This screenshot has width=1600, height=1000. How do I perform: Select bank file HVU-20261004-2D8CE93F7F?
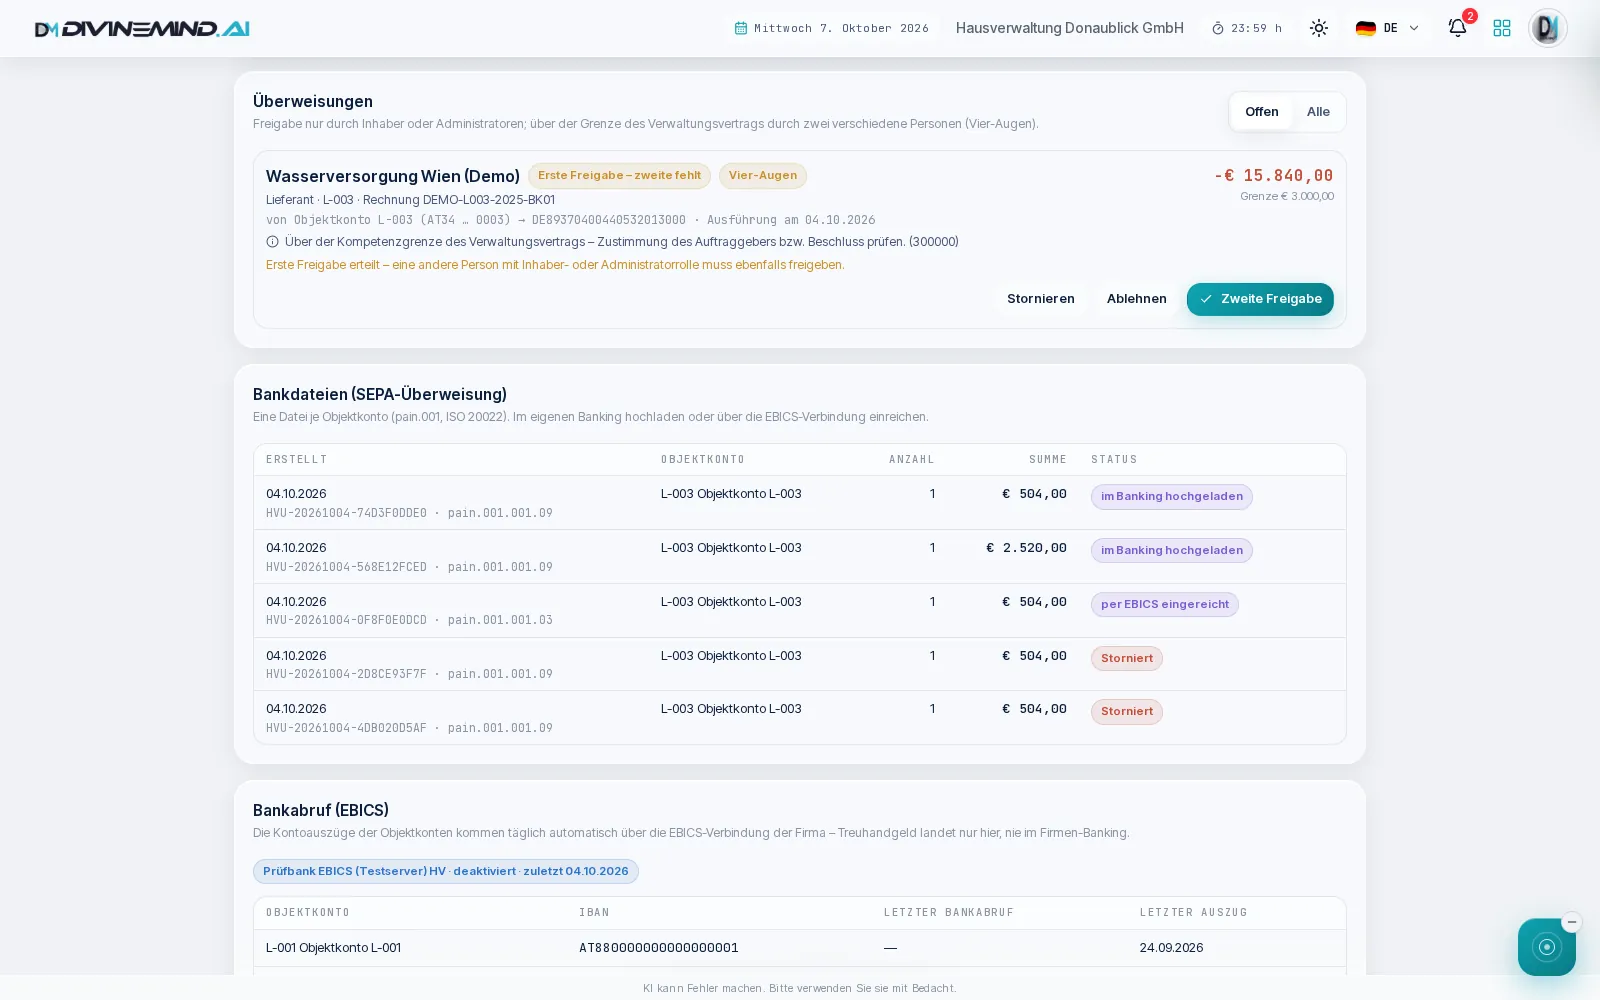(800, 664)
